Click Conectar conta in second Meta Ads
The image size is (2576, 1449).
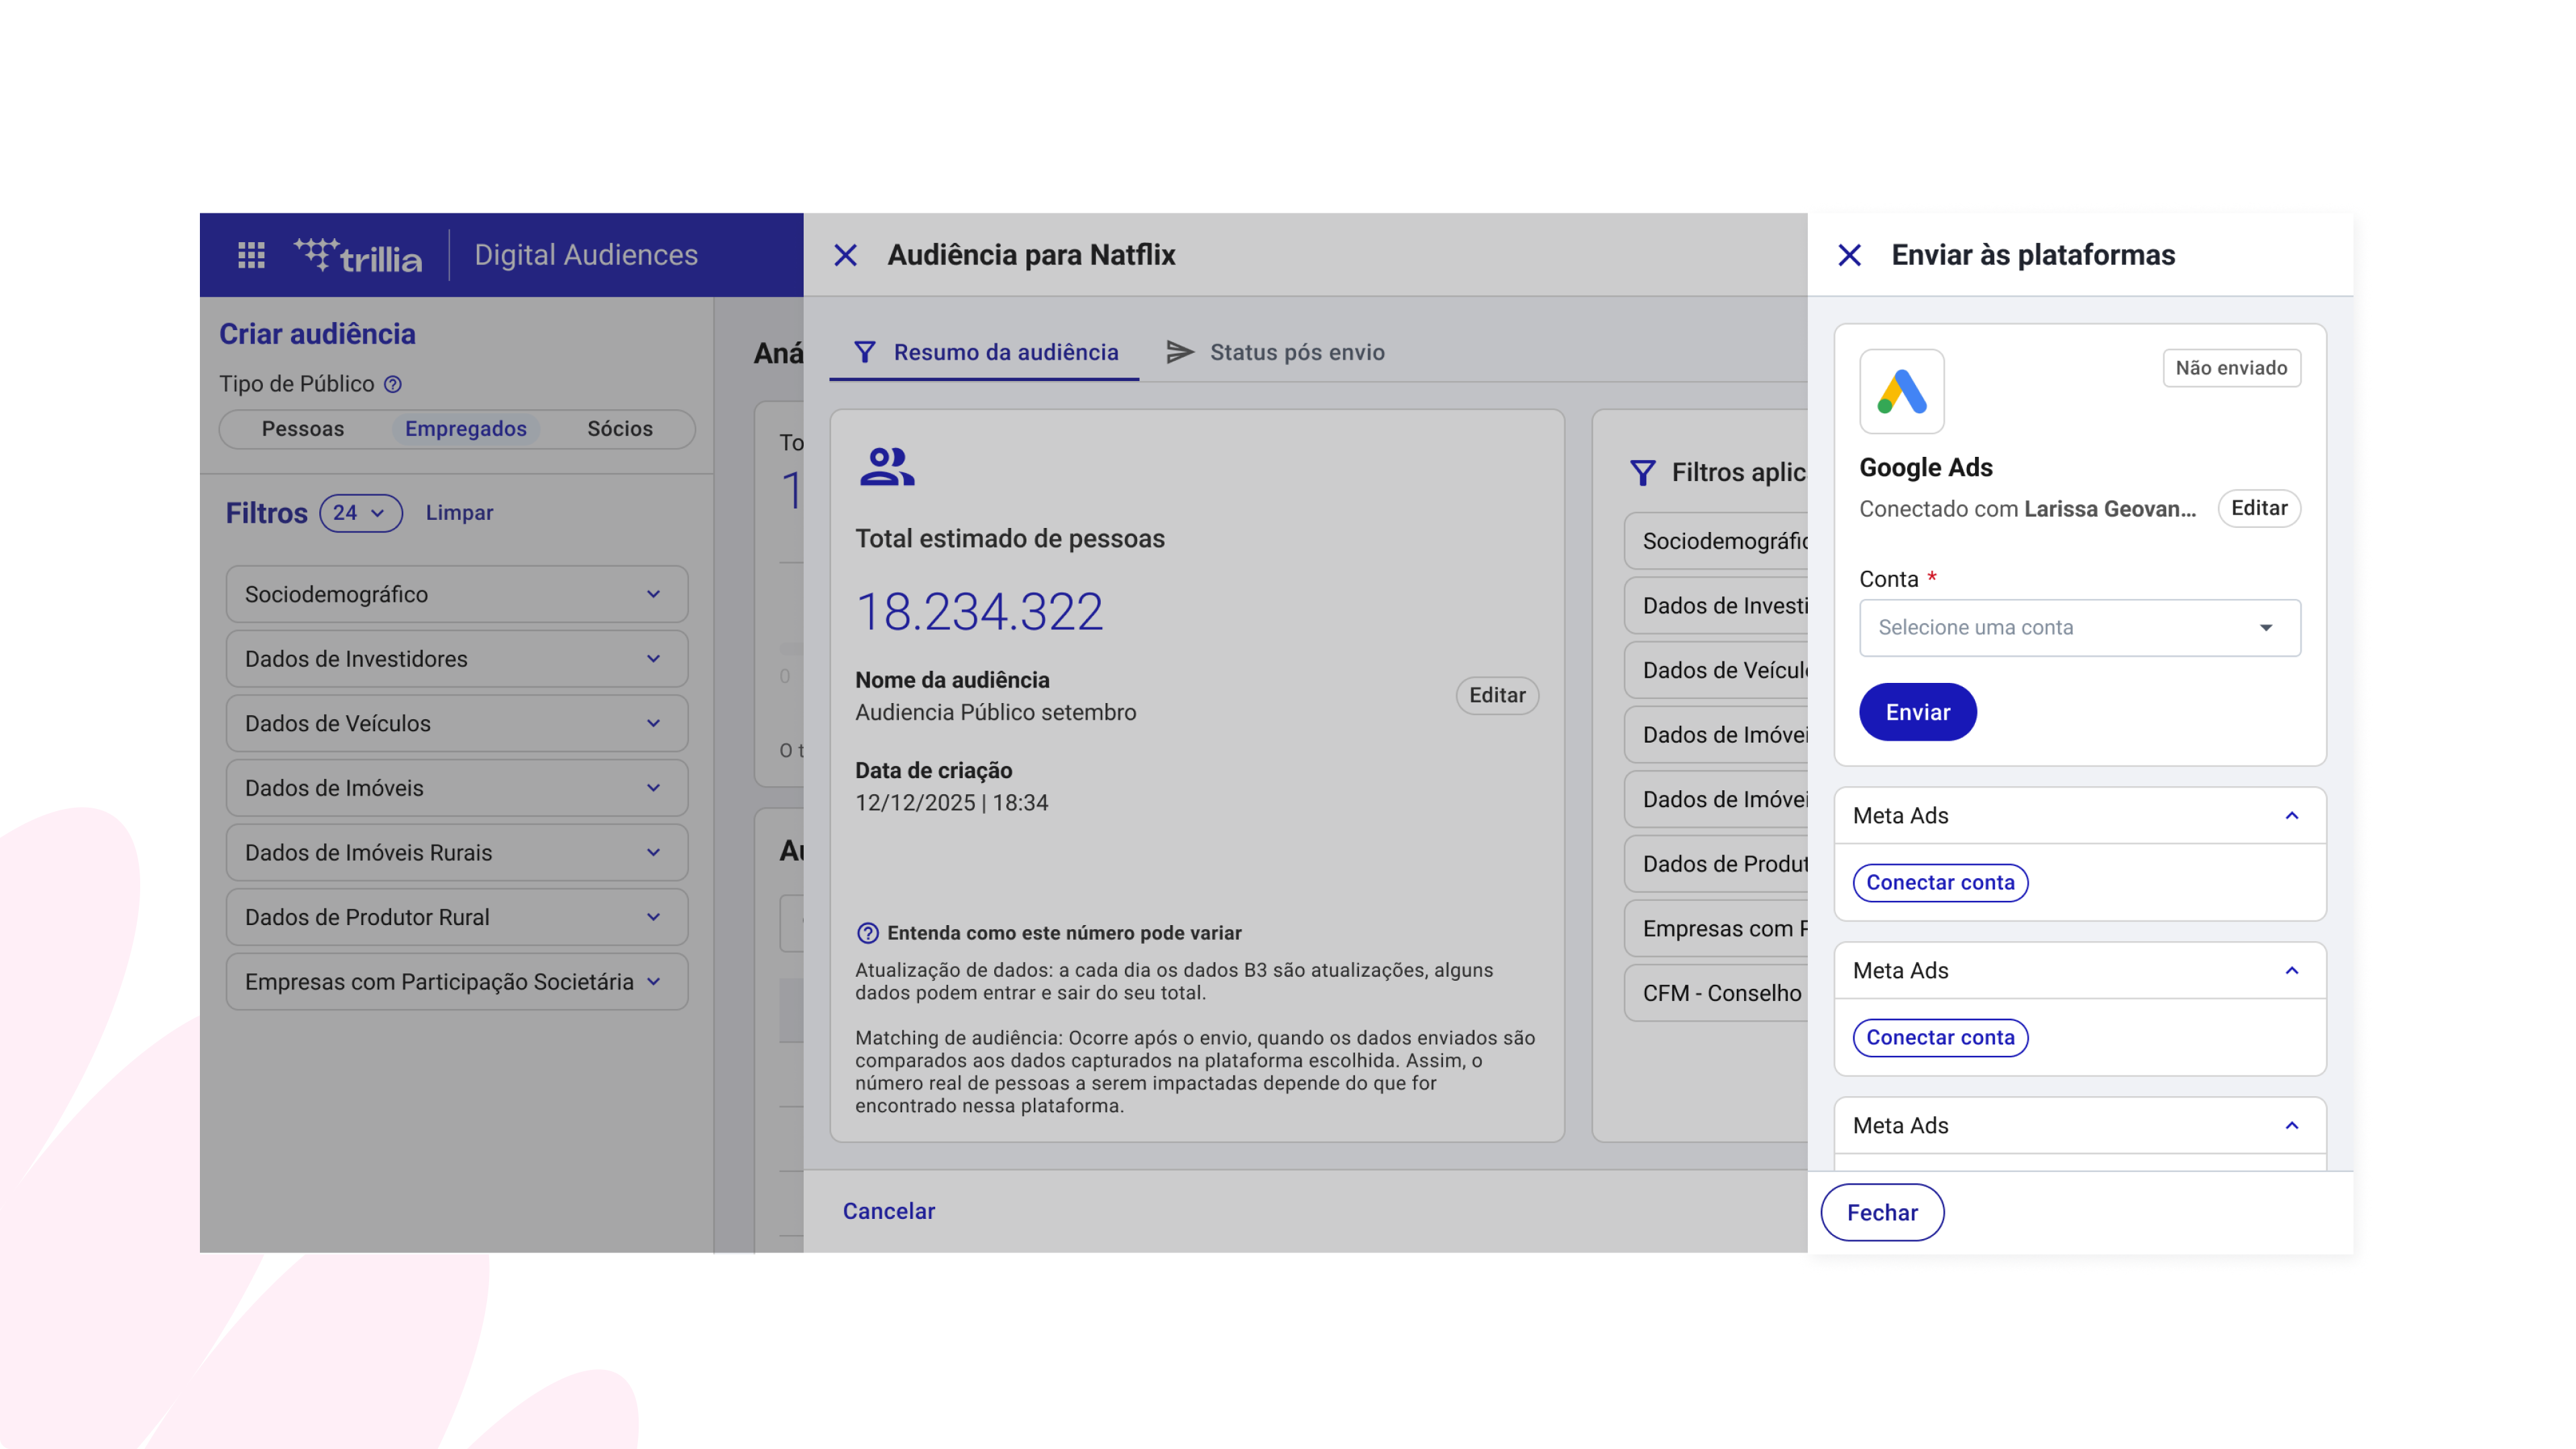tap(1940, 1038)
